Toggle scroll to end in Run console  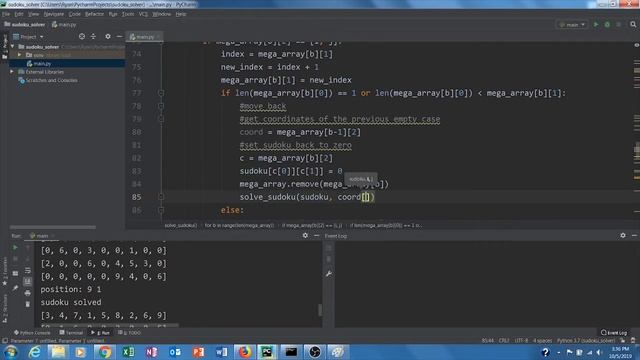click(28, 282)
